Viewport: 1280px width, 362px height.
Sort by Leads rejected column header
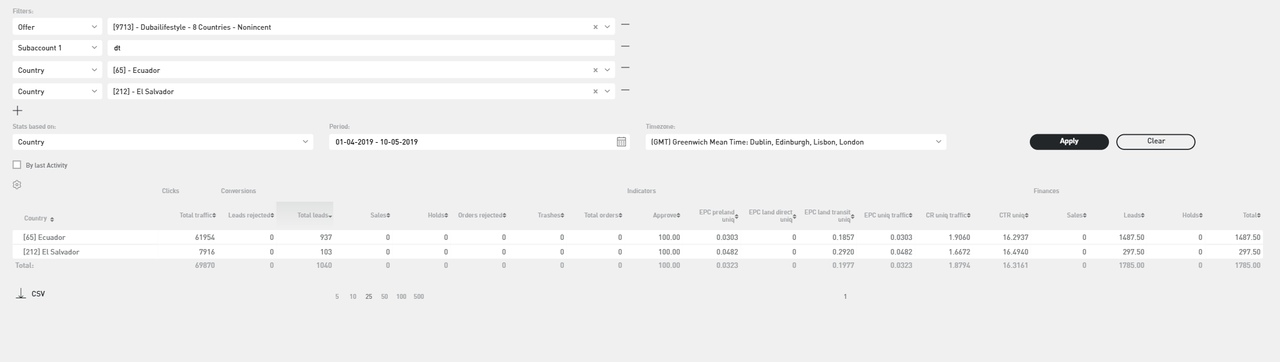pos(251,215)
